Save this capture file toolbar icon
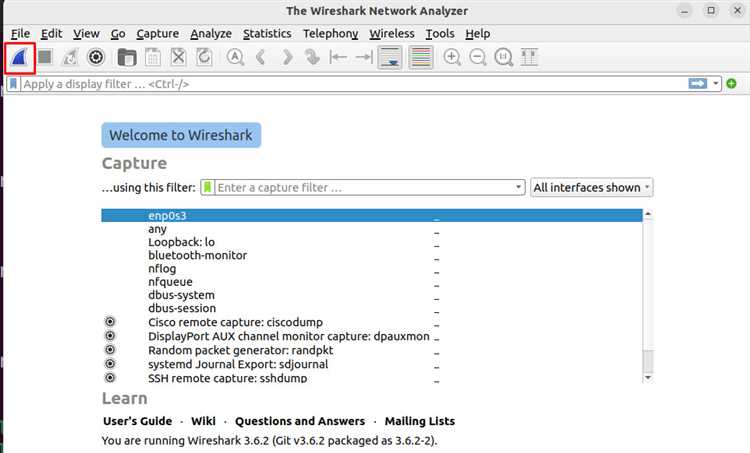Image resolution: width=750 pixels, height=453 pixels. point(153,57)
